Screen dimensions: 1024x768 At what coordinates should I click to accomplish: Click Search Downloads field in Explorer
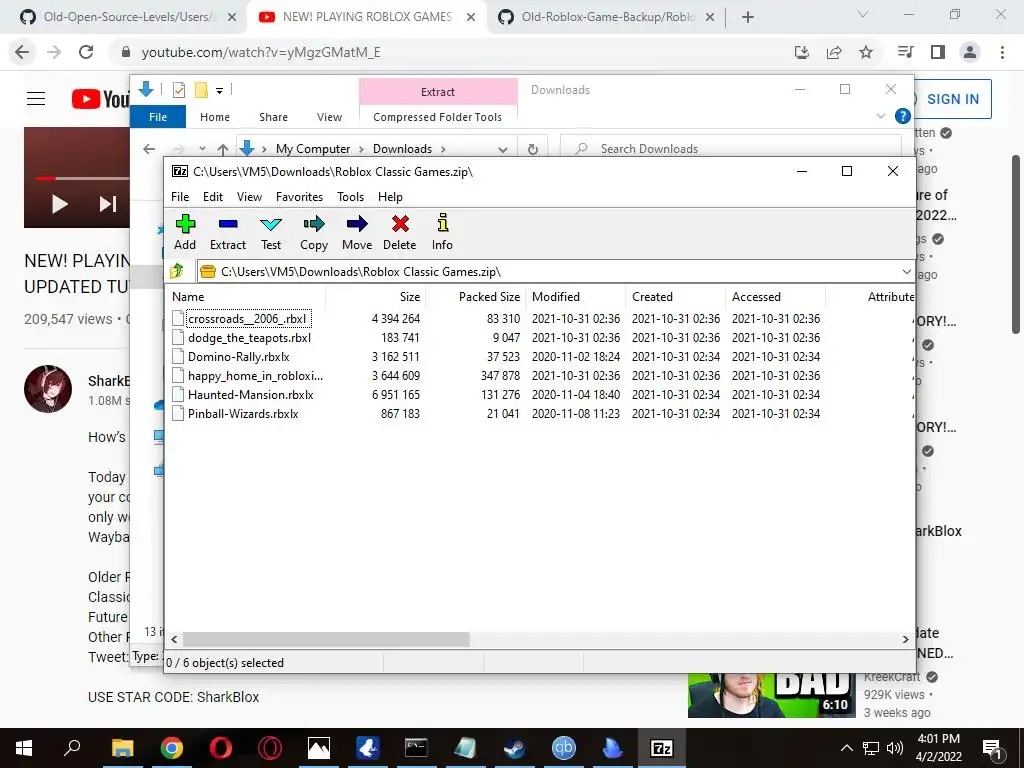(731, 148)
